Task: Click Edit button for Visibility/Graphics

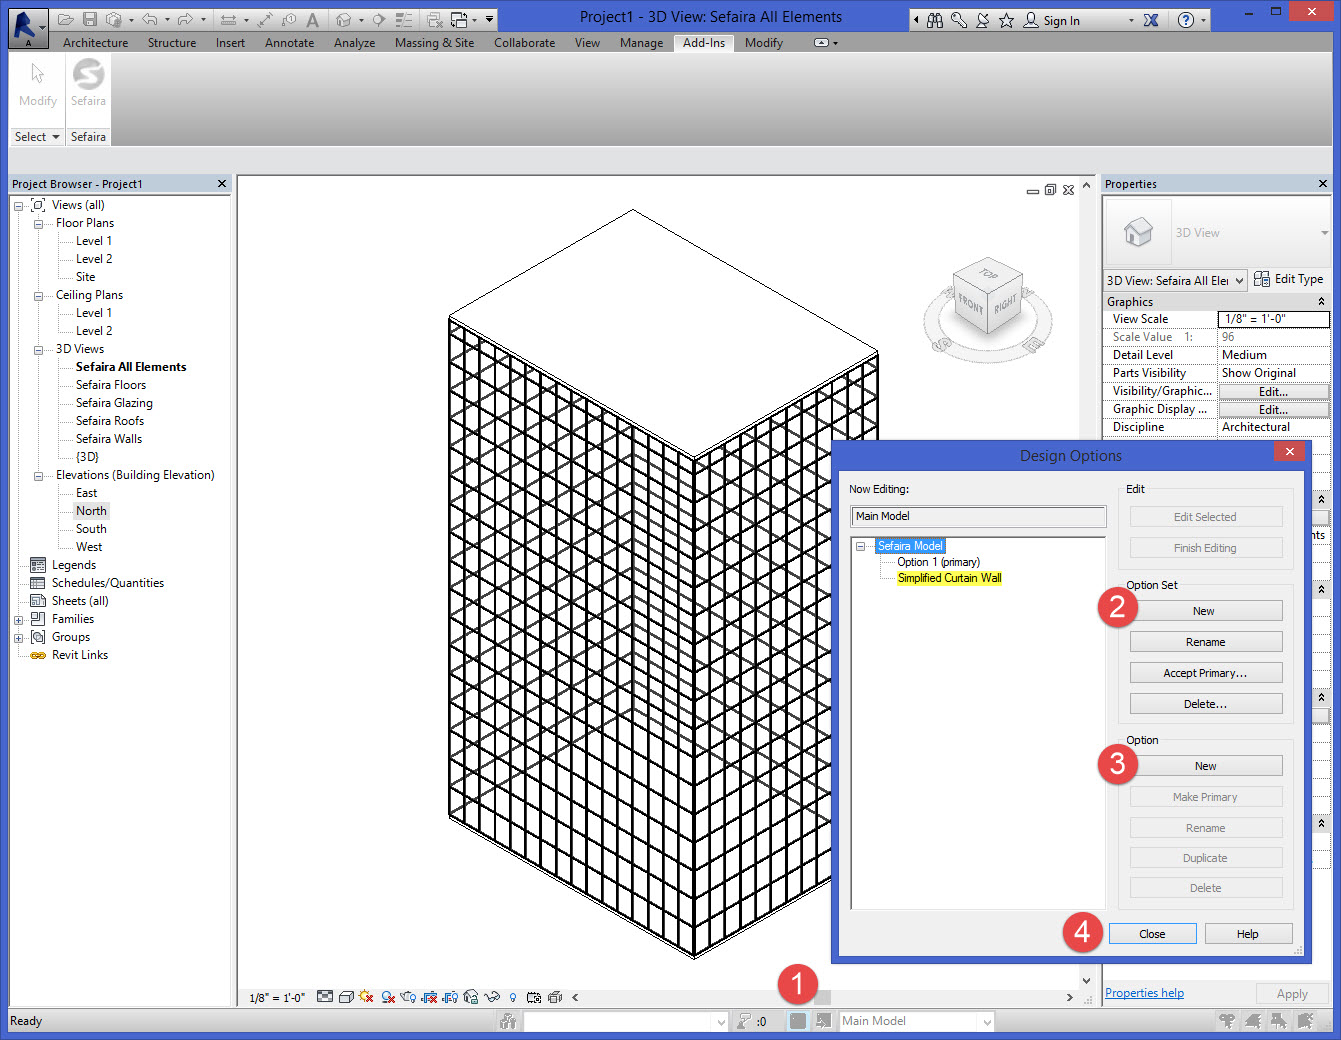Action: point(1273,391)
